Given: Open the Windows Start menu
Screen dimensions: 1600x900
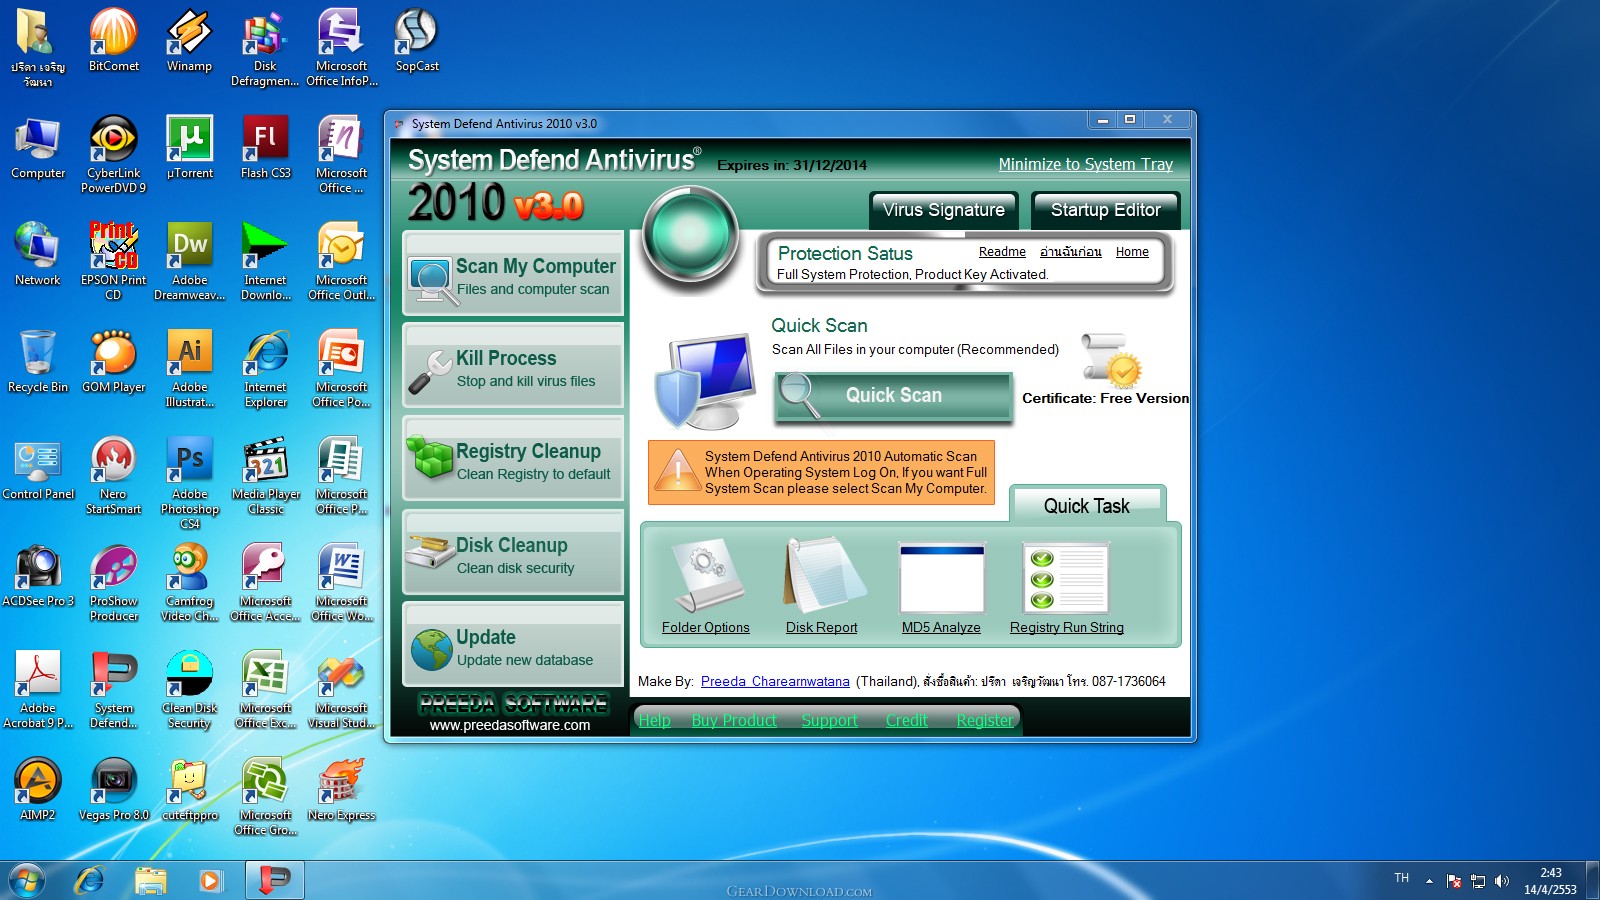Looking at the screenshot, I should point(27,881).
